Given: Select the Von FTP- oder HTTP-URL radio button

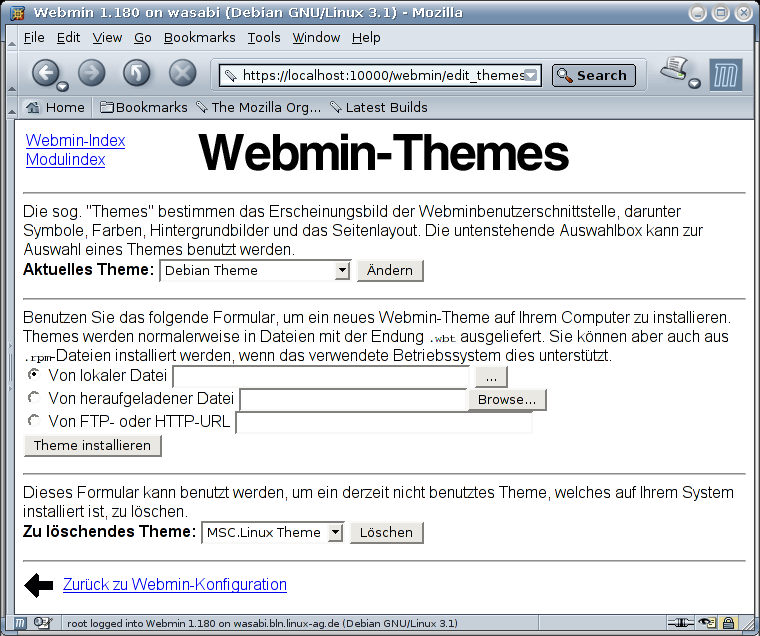Looking at the screenshot, I should [x=34, y=420].
